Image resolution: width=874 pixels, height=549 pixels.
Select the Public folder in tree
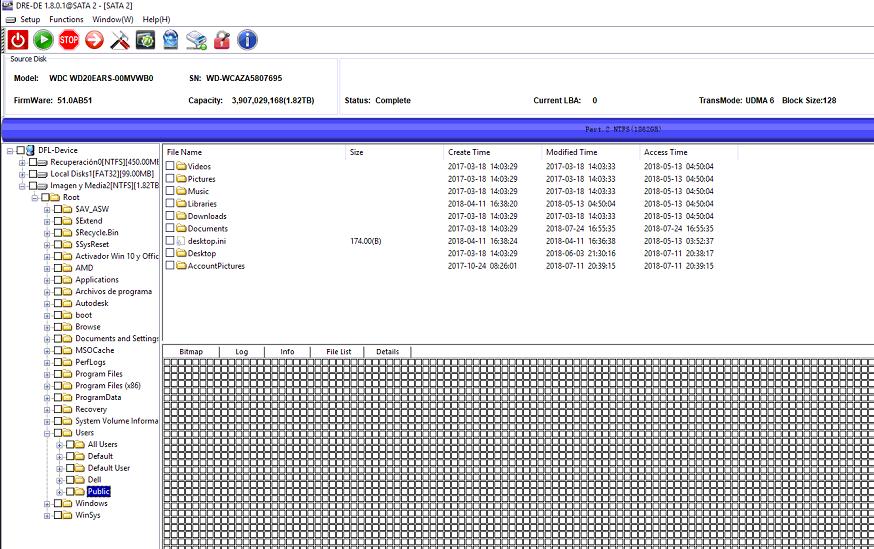99,492
